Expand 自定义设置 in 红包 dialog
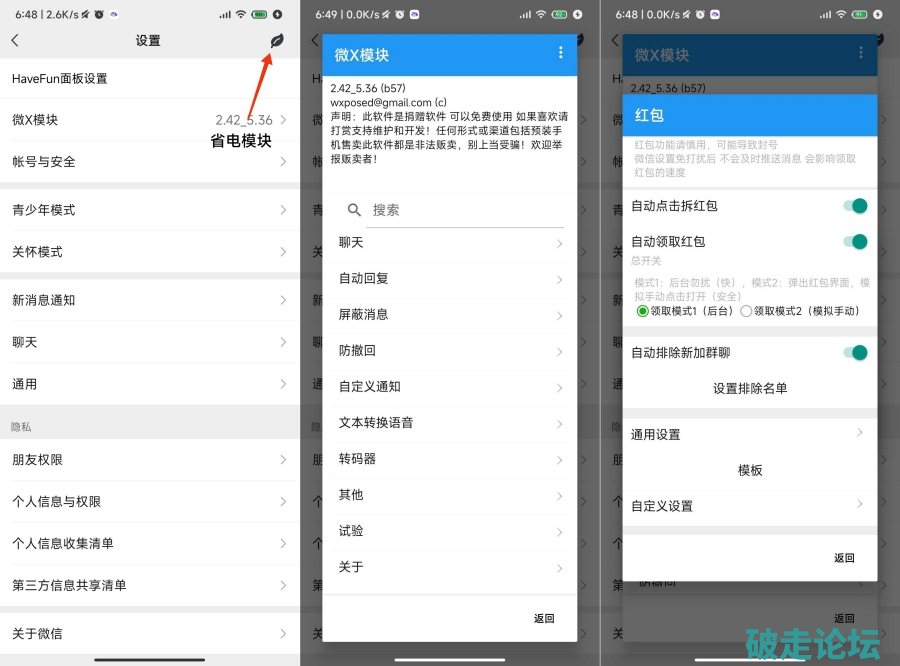 pos(749,506)
